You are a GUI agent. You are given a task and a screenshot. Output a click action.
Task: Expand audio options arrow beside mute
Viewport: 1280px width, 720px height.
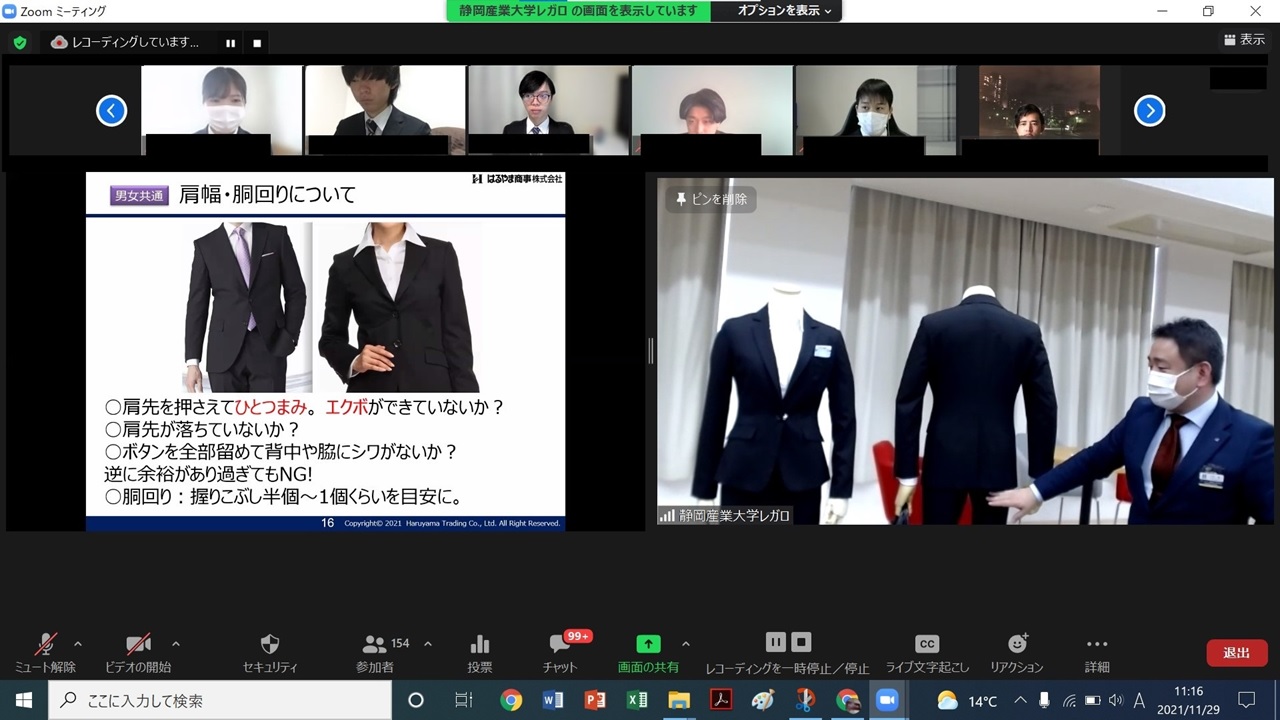pos(78,644)
